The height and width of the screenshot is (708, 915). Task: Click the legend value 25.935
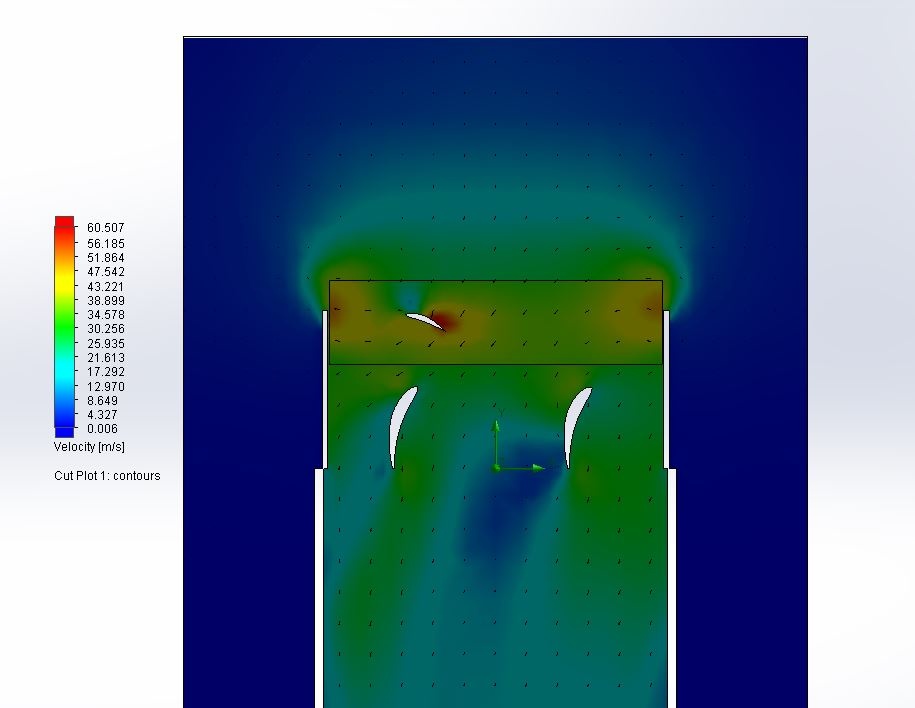click(106, 344)
